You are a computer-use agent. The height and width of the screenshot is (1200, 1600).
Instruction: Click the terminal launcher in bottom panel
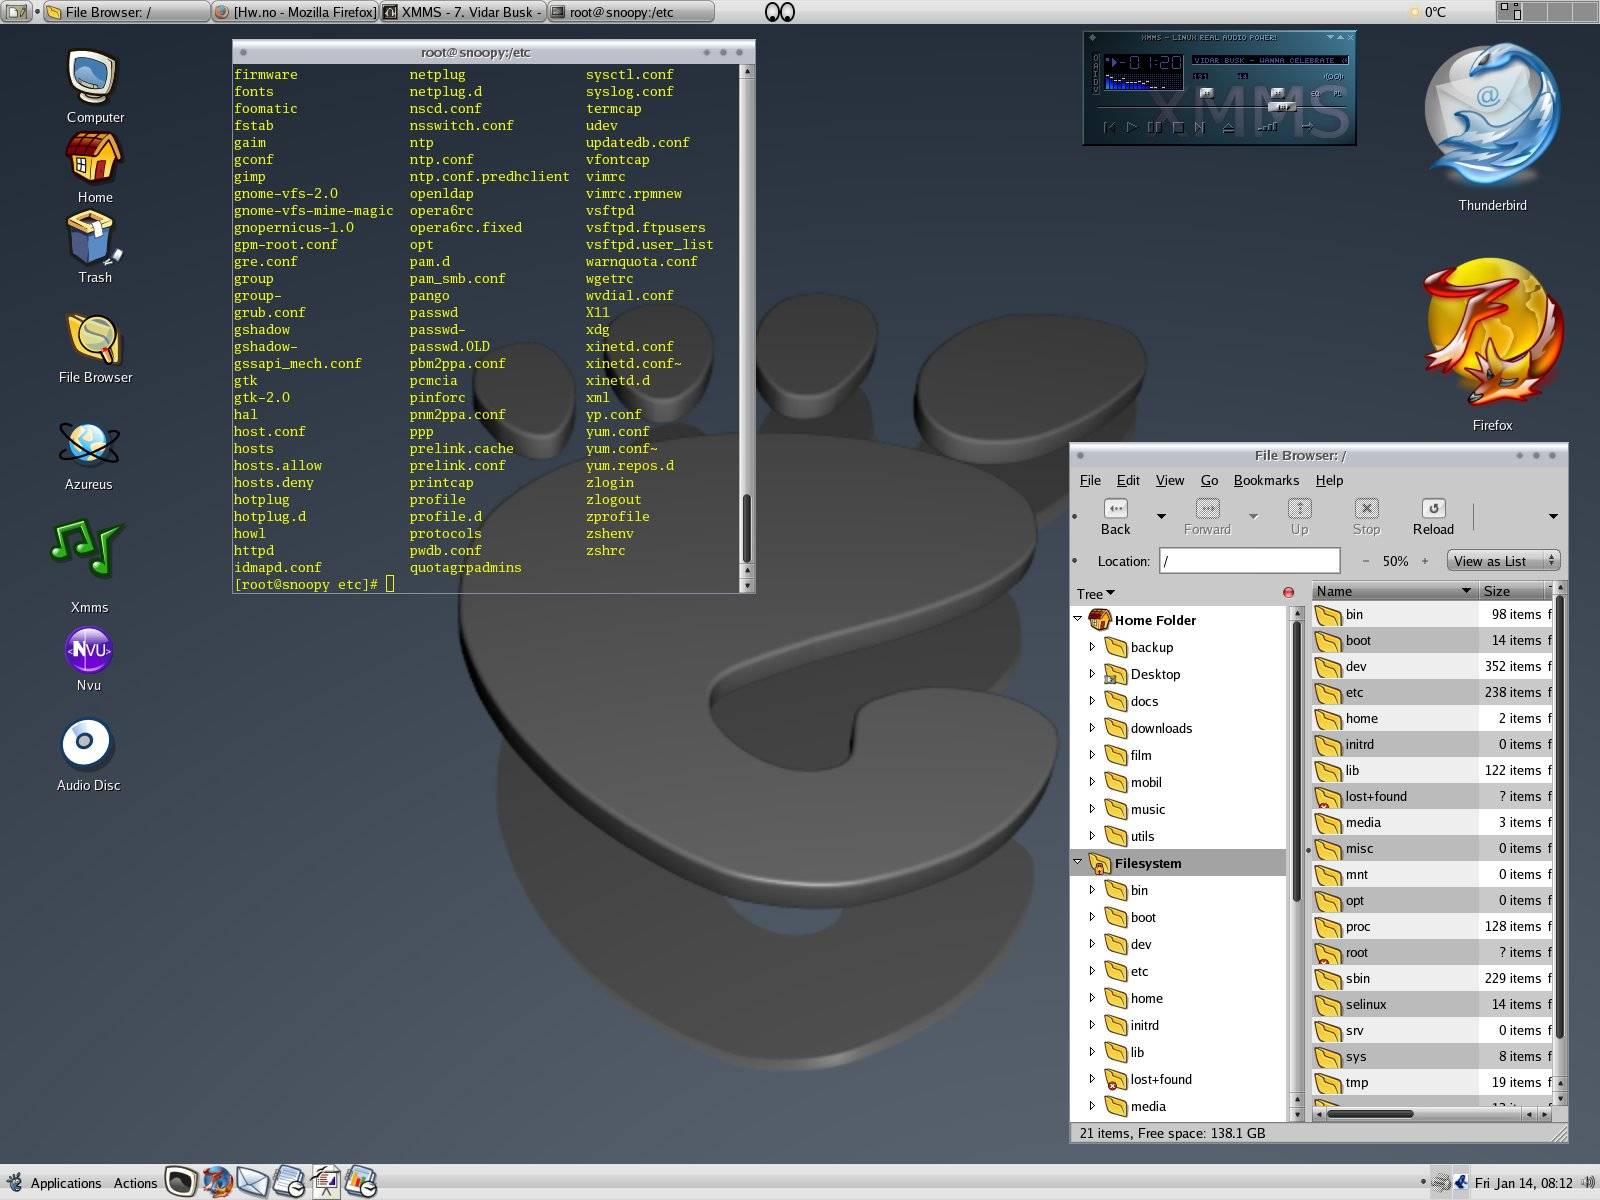point(181,1183)
